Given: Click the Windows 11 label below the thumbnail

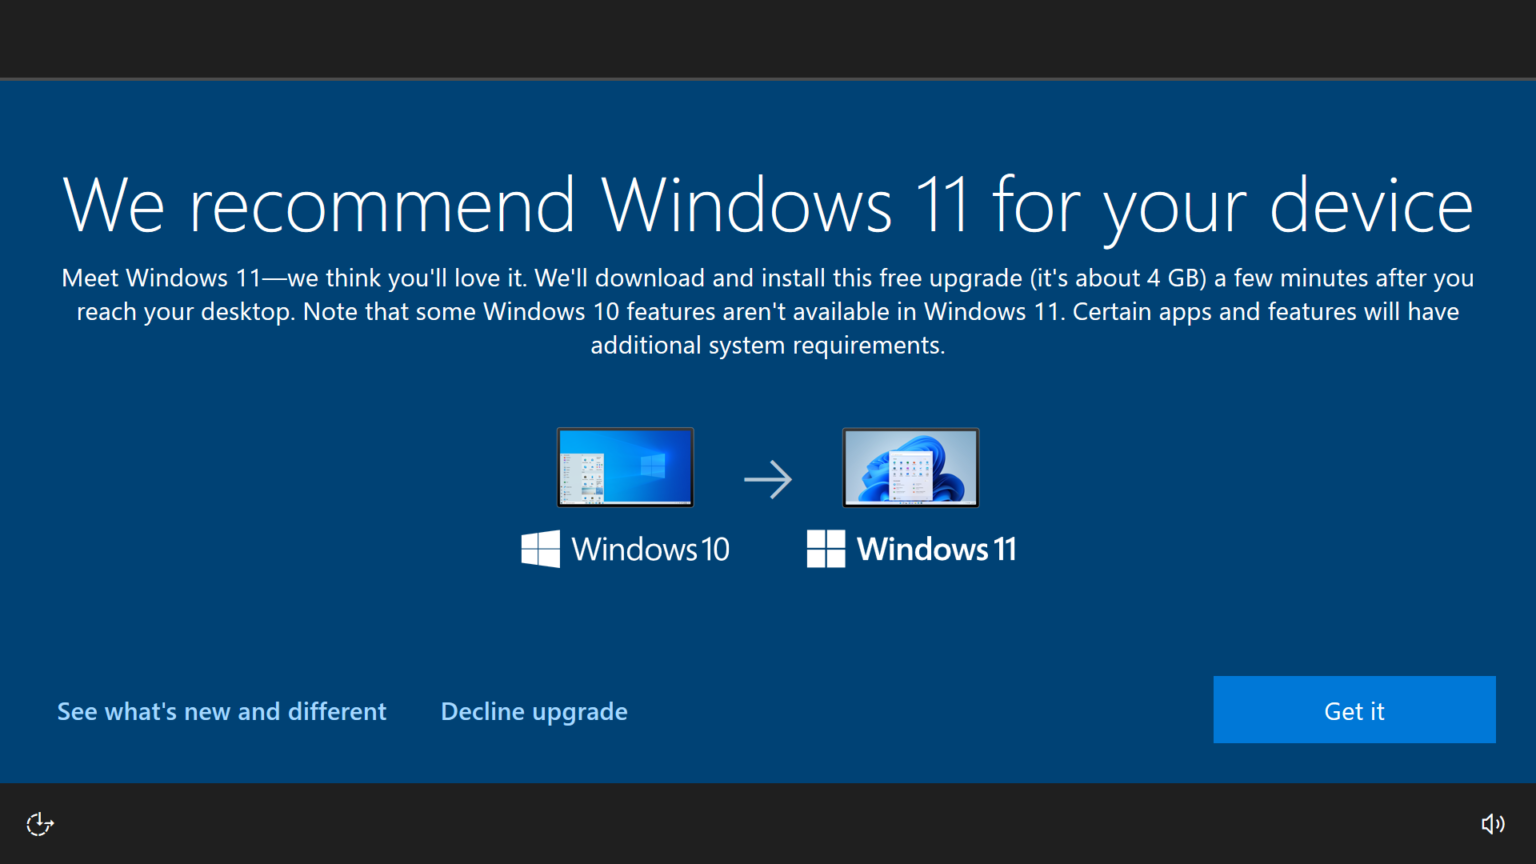Looking at the screenshot, I should [938, 548].
